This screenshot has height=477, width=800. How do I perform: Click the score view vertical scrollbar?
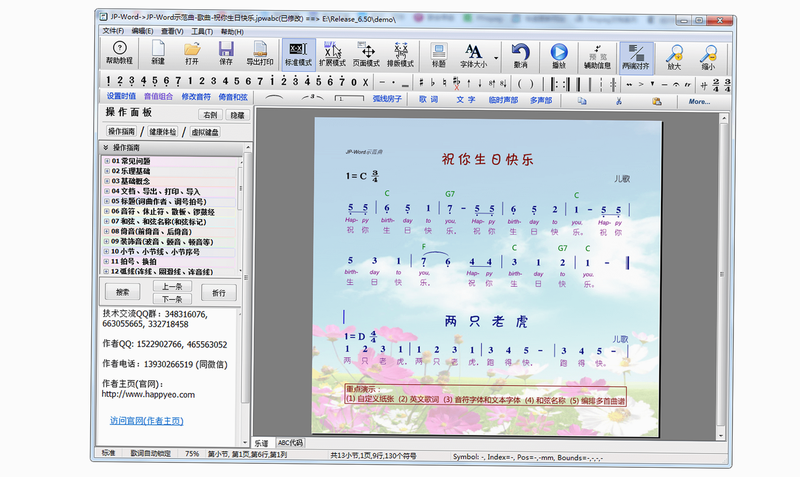click(722, 275)
